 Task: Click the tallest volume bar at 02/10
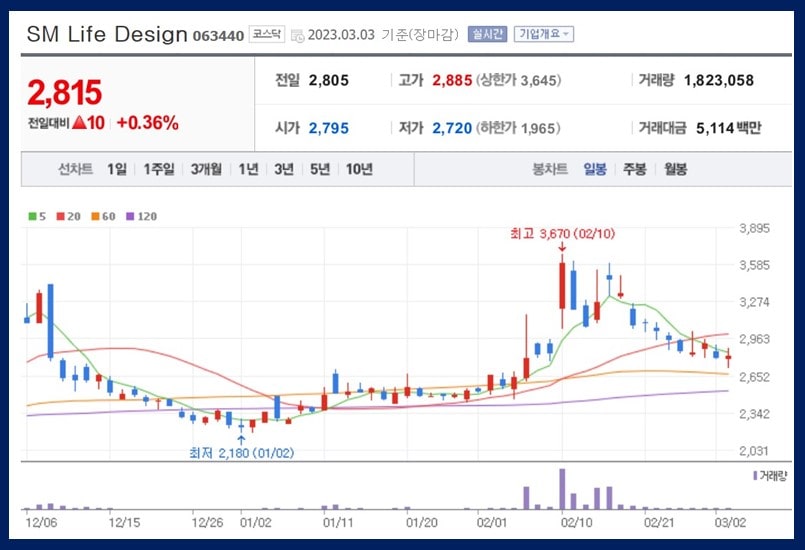(562, 488)
